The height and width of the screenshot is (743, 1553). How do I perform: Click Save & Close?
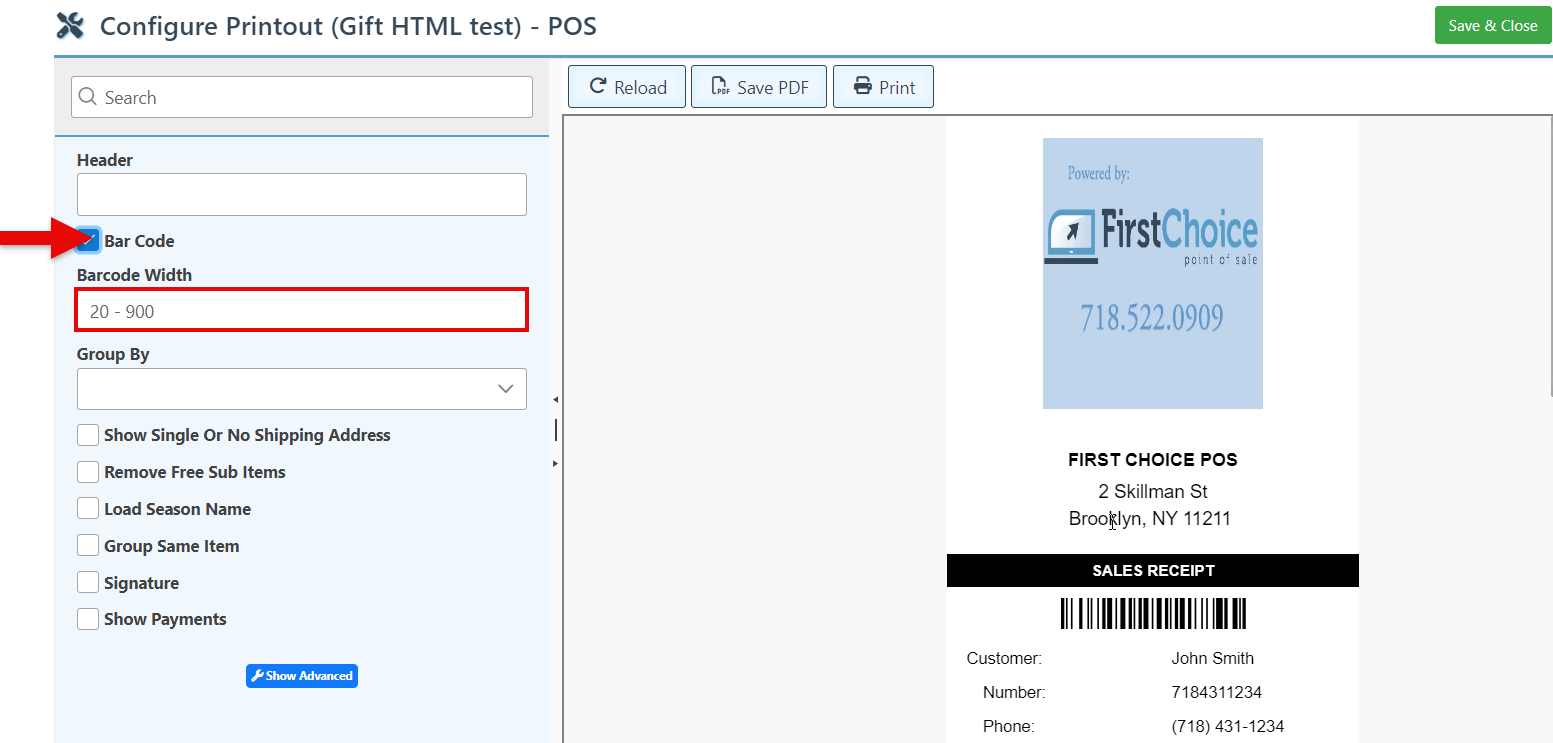(1492, 26)
